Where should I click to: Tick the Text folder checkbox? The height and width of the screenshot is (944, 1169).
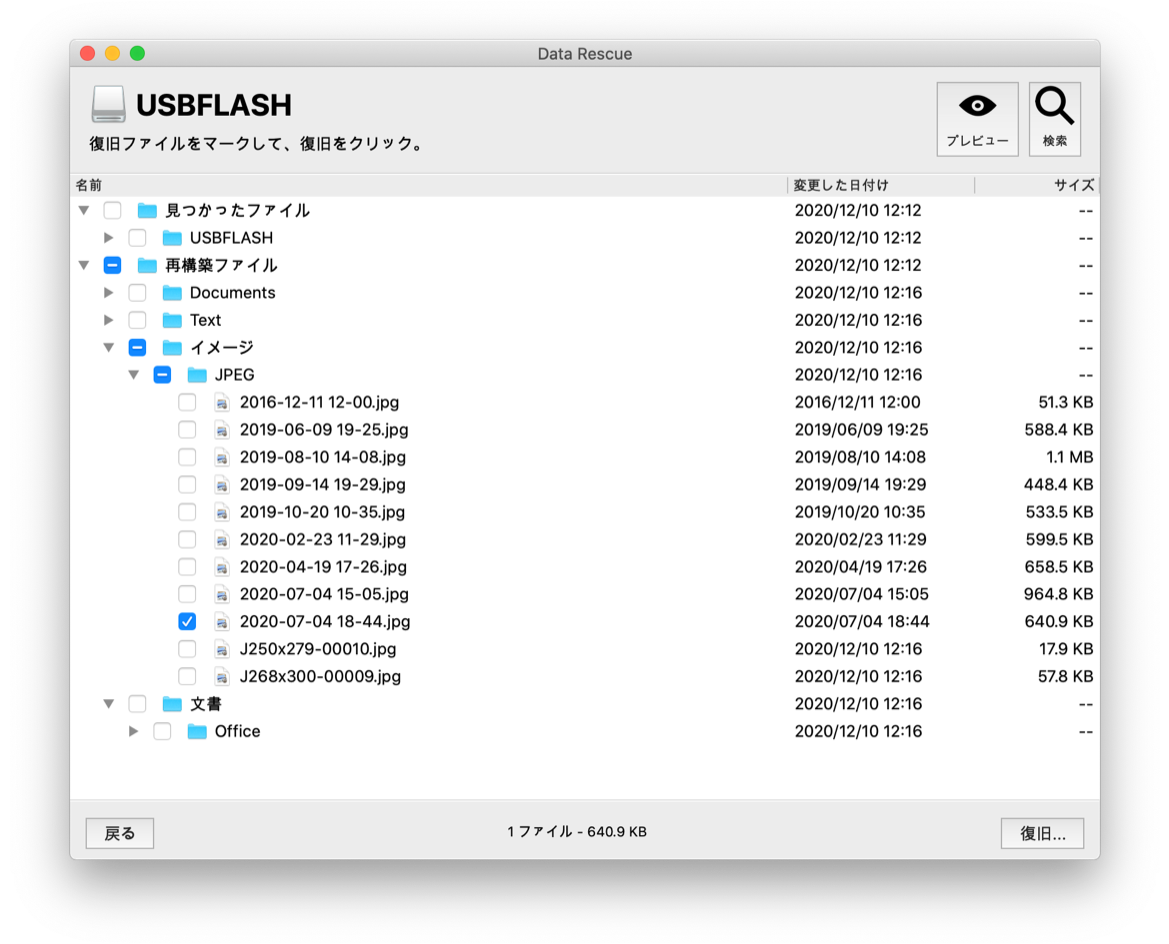tap(138, 320)
